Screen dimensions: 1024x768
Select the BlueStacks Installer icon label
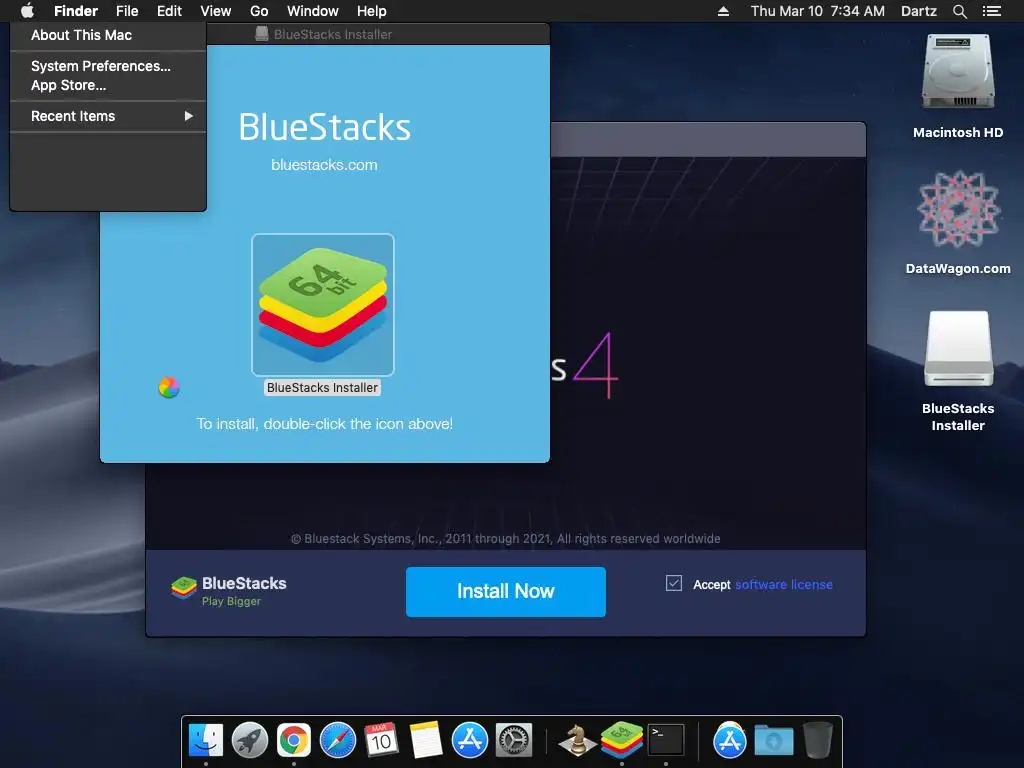(x=322, y=387)
